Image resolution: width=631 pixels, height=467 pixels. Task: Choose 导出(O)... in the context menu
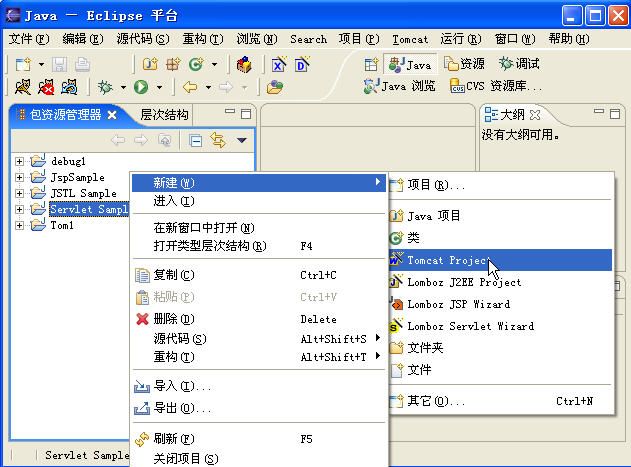click(x=259, y=409)
